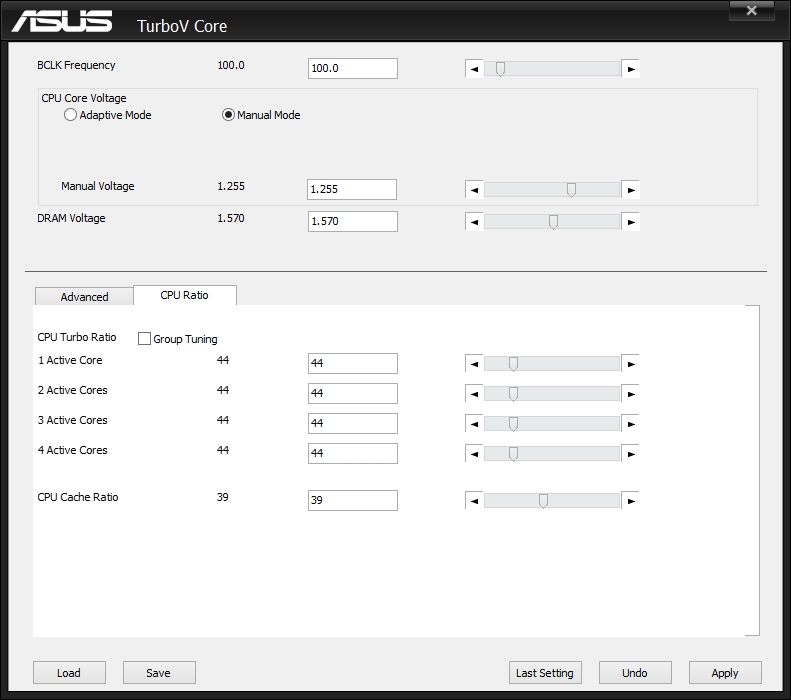Raise CPU Cache Ratio with right arrow
791x700 pixels.
[631, 501]
